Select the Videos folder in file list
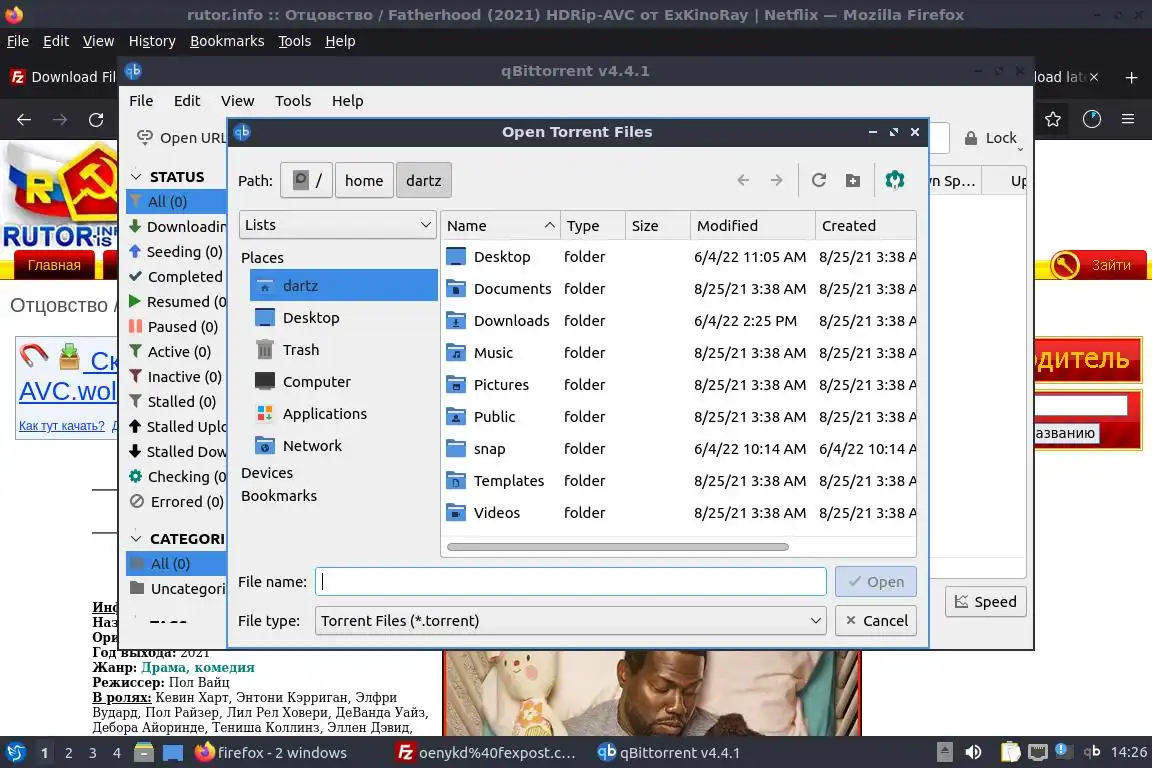 [x=497, y=512]
